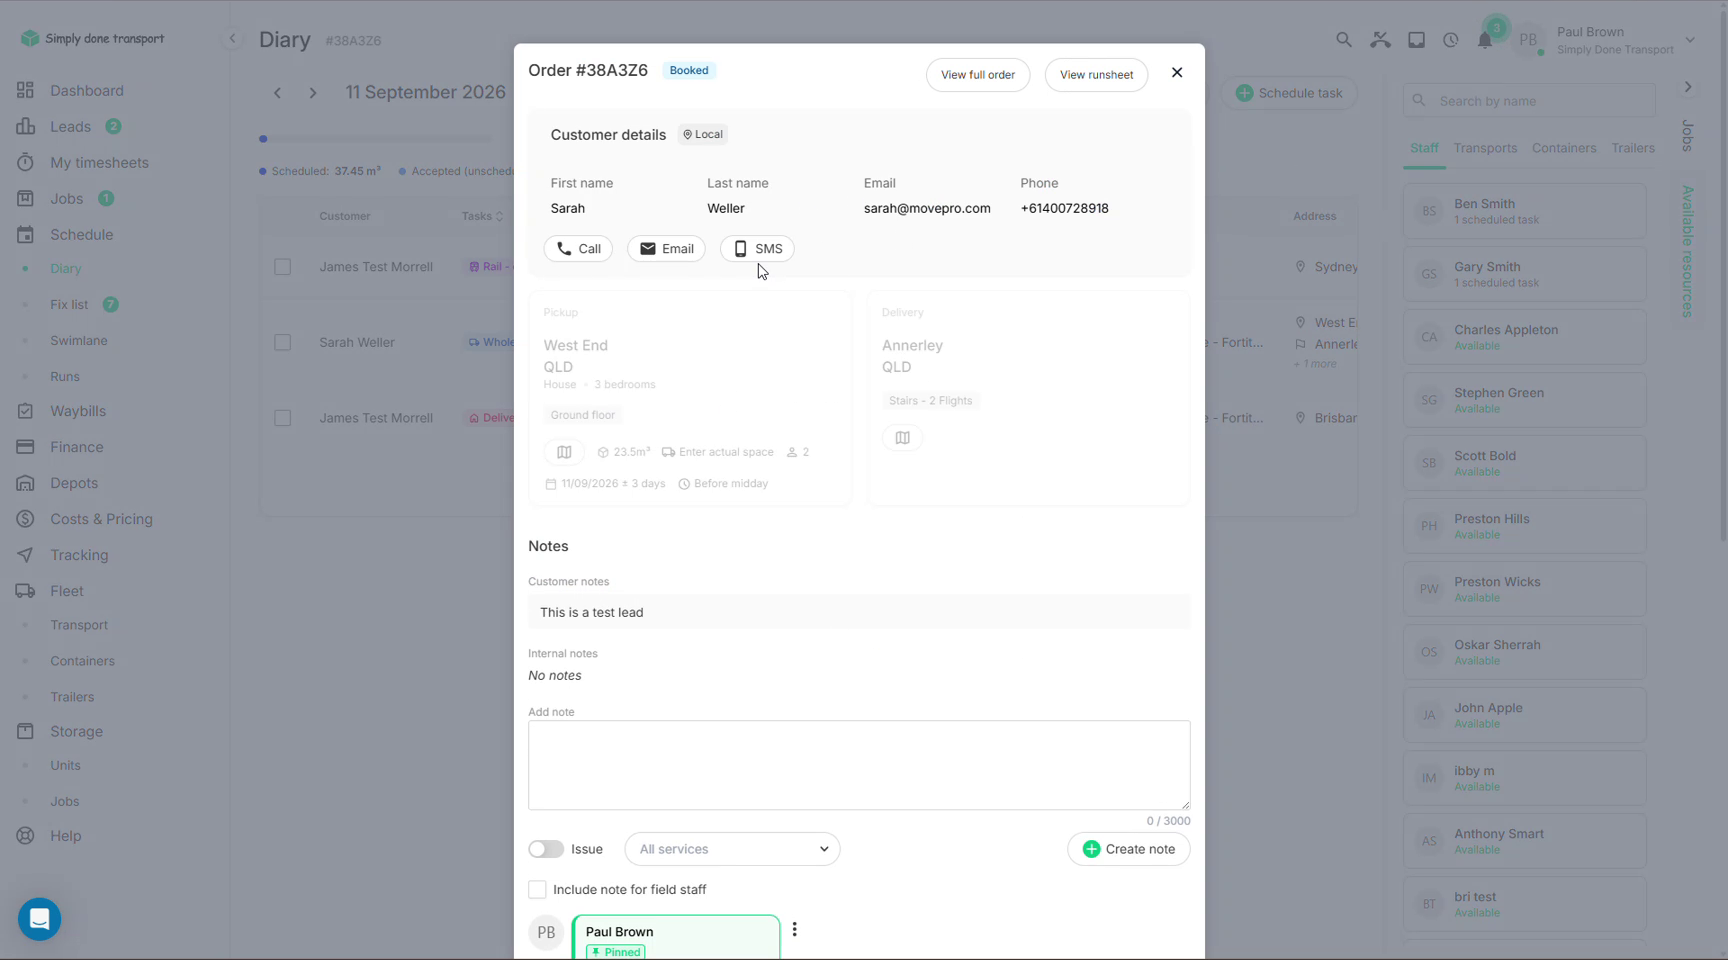
Task: Click the scheduled capacity progress bar
Action: pyautogui.click(x=376, y=139)
